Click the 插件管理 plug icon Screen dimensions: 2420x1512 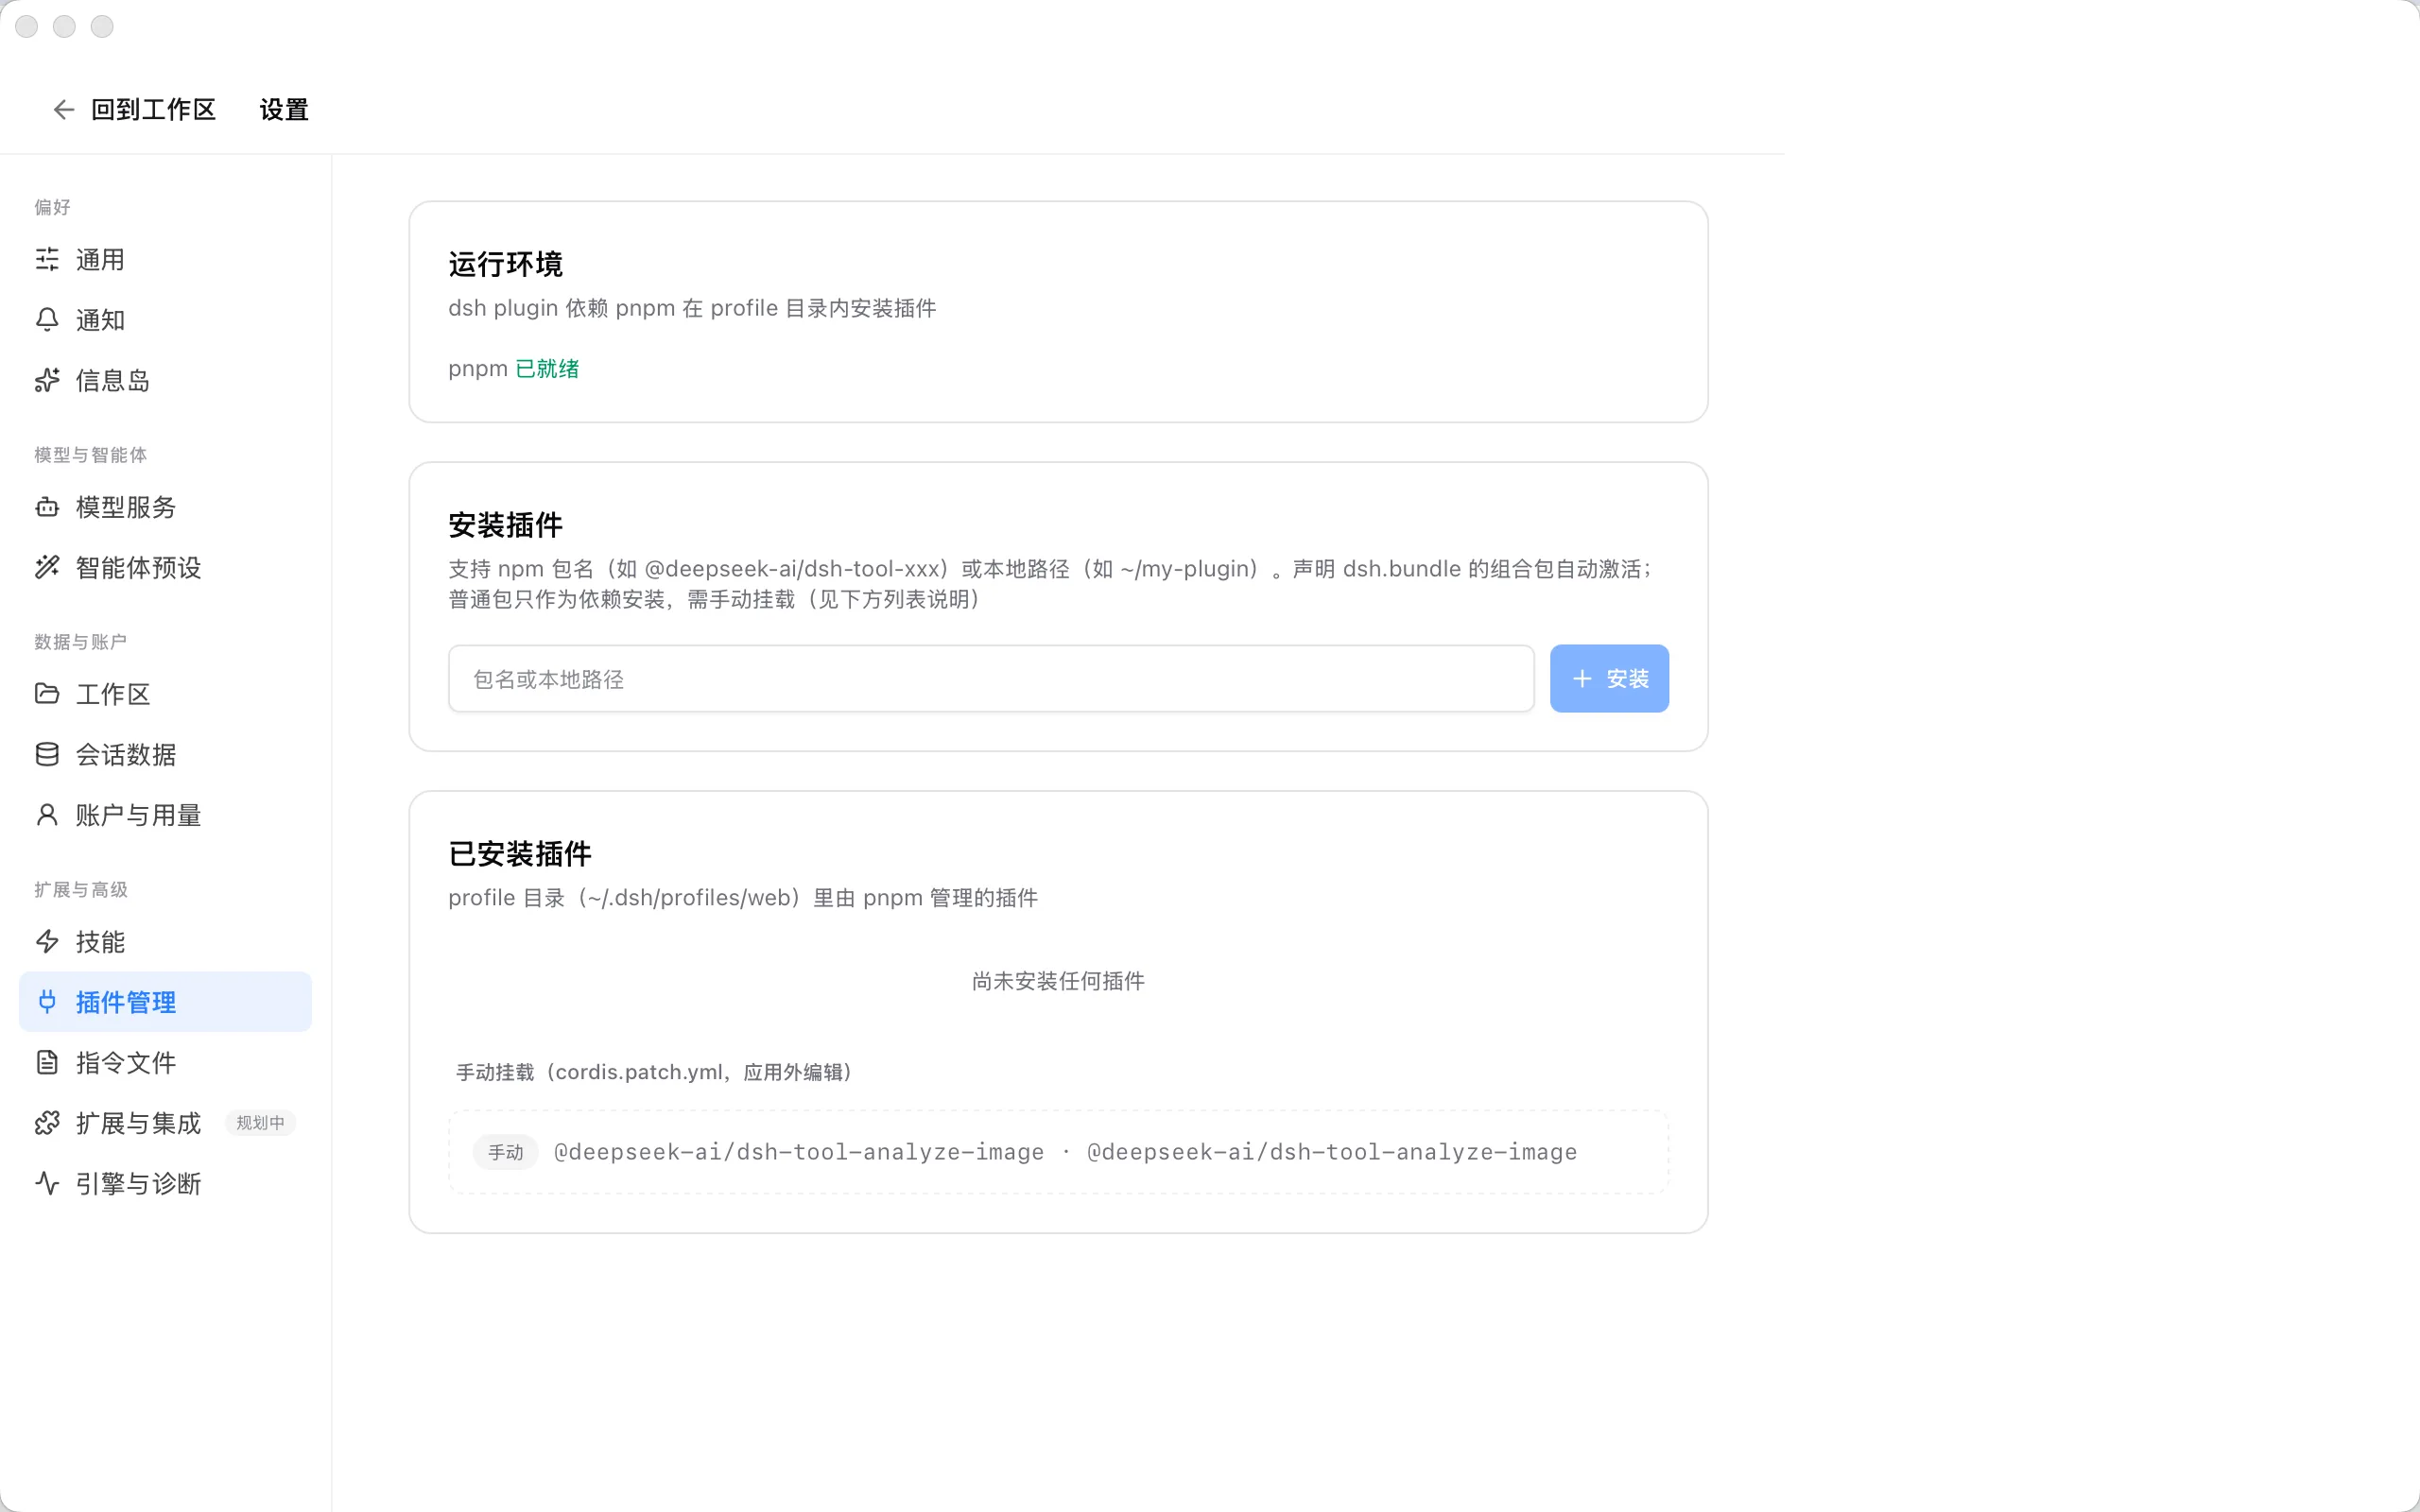(47, 1002)
